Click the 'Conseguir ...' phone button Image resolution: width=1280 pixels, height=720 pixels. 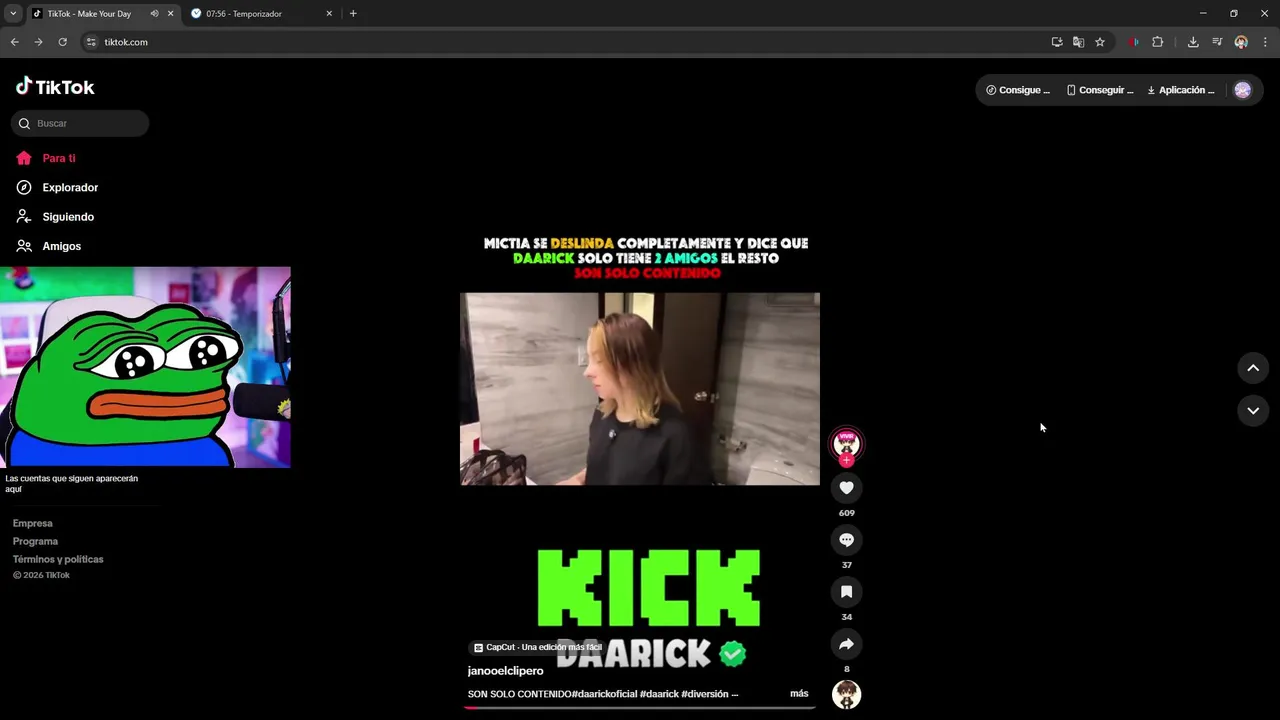coord(1100,90)
